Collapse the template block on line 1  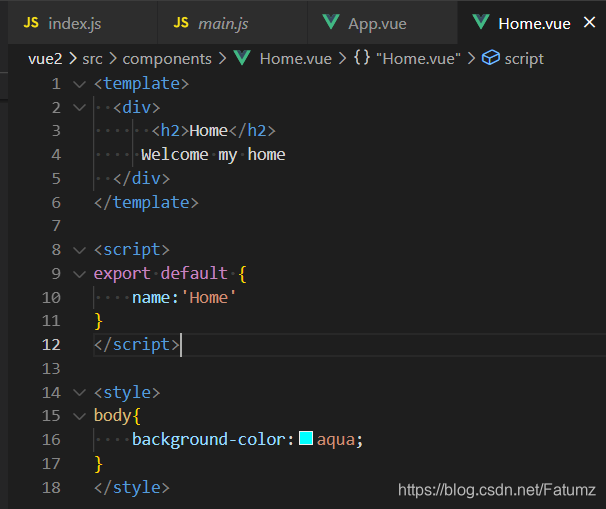point(80,84)
